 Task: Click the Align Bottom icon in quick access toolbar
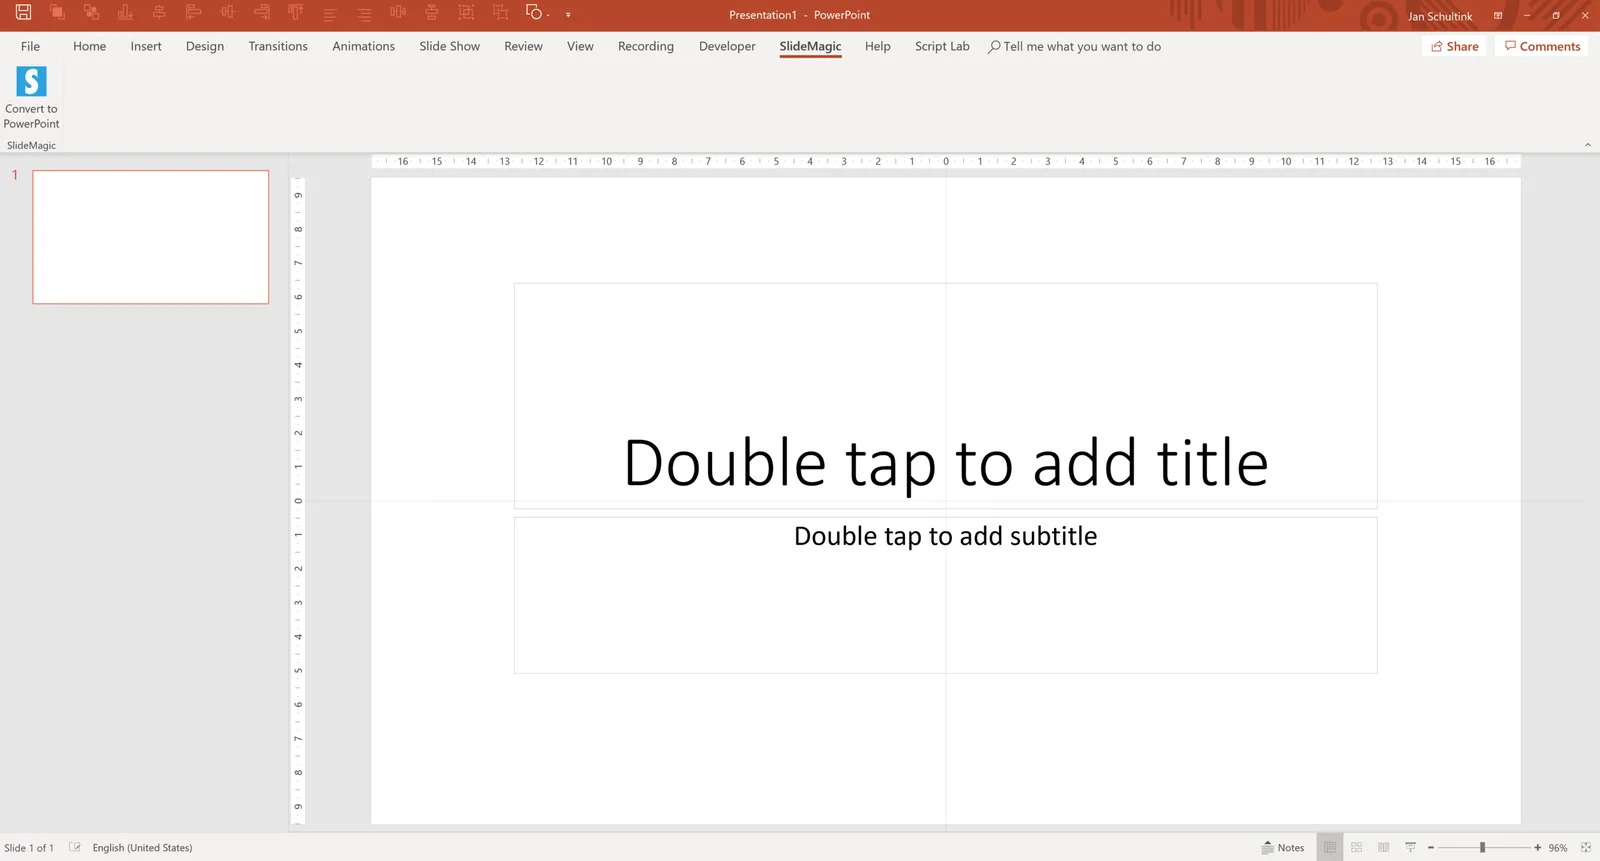point(125,13)
